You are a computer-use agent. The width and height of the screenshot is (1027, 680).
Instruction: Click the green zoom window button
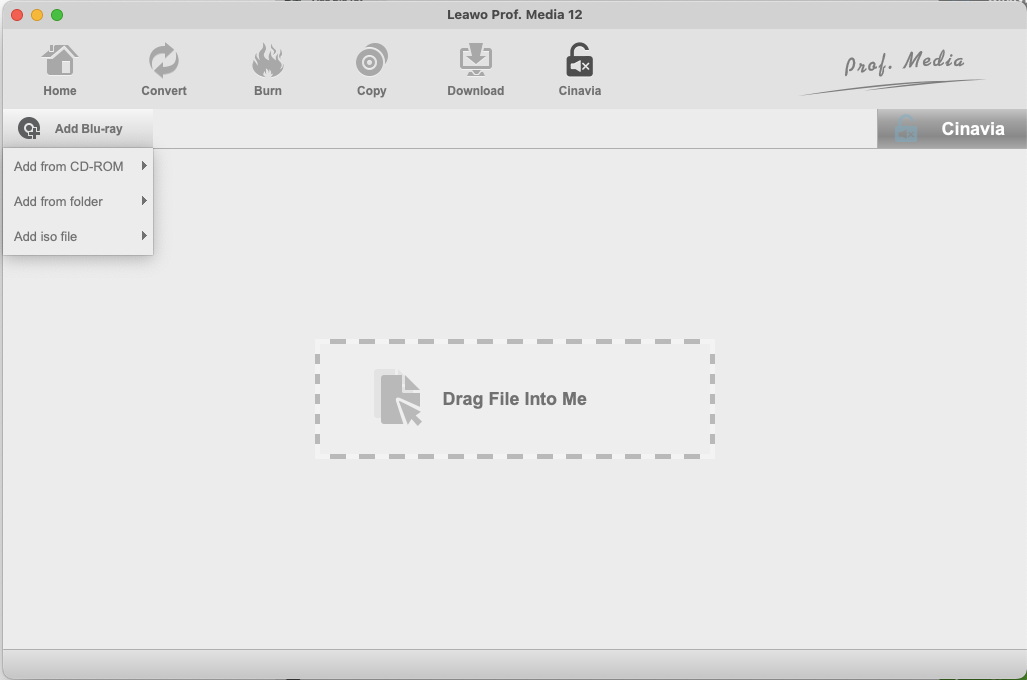point(57,15)
